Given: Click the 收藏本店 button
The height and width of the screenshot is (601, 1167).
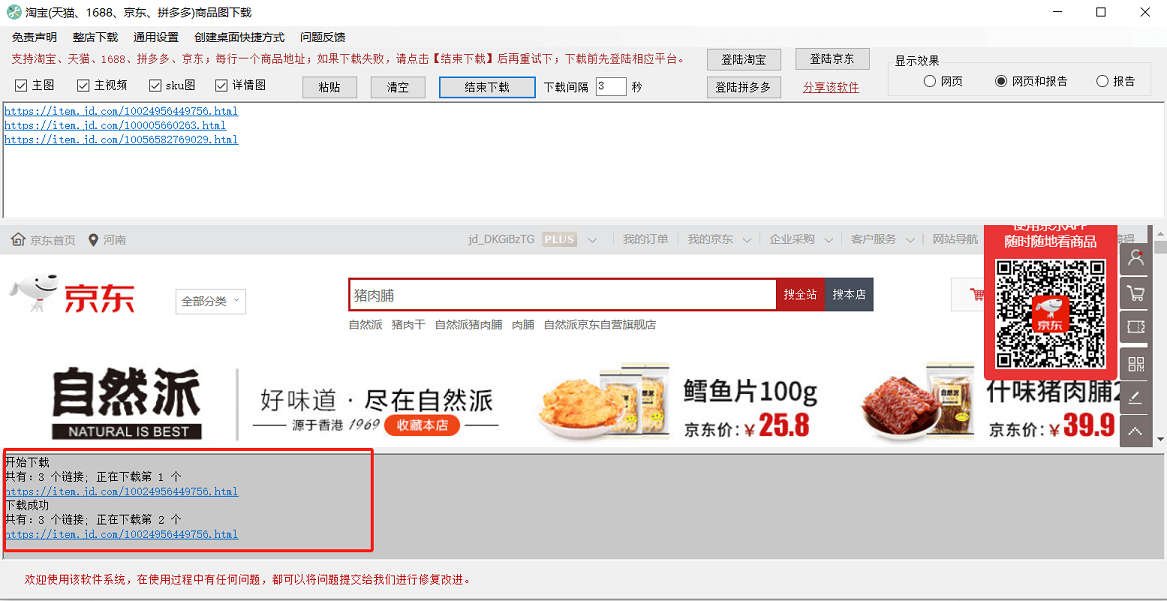Looking at the screenshot, I should (422, 425).
